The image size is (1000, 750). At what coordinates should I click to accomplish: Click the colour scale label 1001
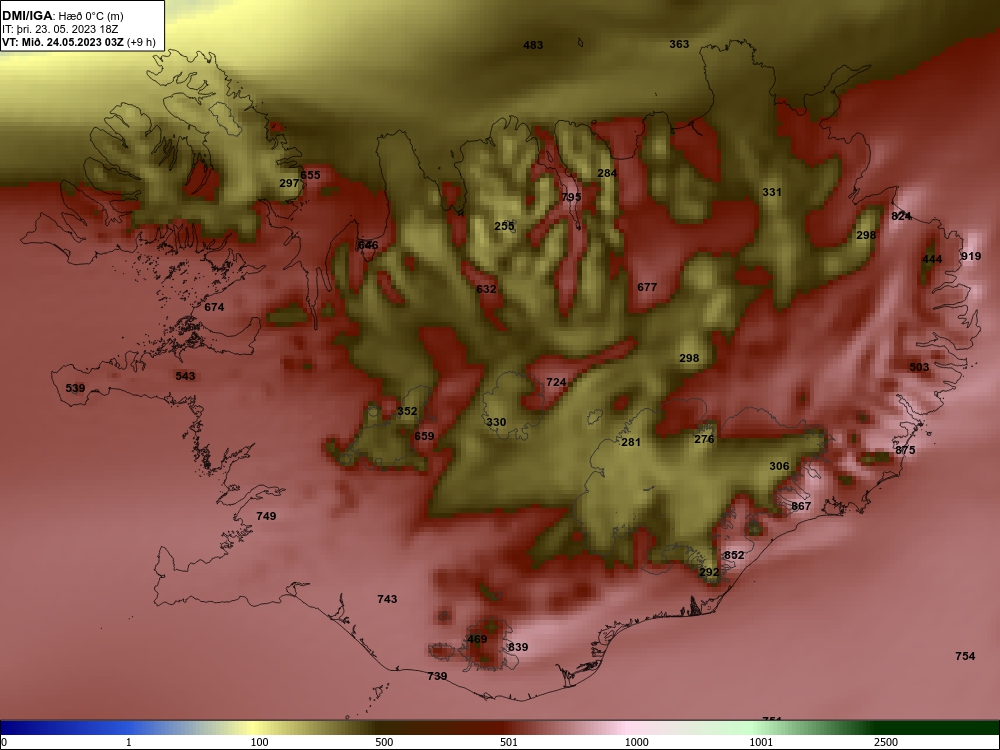coord(761,742)
